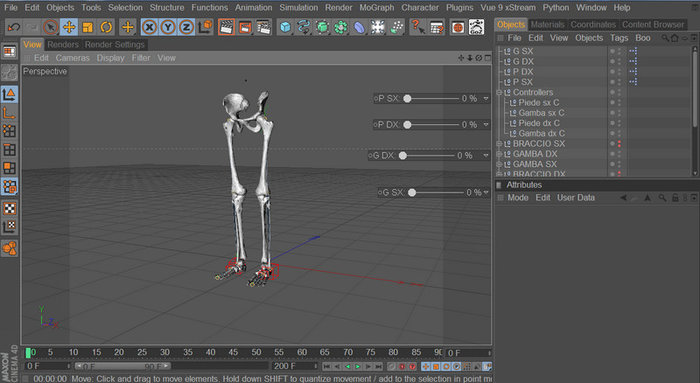The height and width of the screenshot is (383, 700).
Task: Select the Rotate tool icon
Action: (x=106, y=27)
